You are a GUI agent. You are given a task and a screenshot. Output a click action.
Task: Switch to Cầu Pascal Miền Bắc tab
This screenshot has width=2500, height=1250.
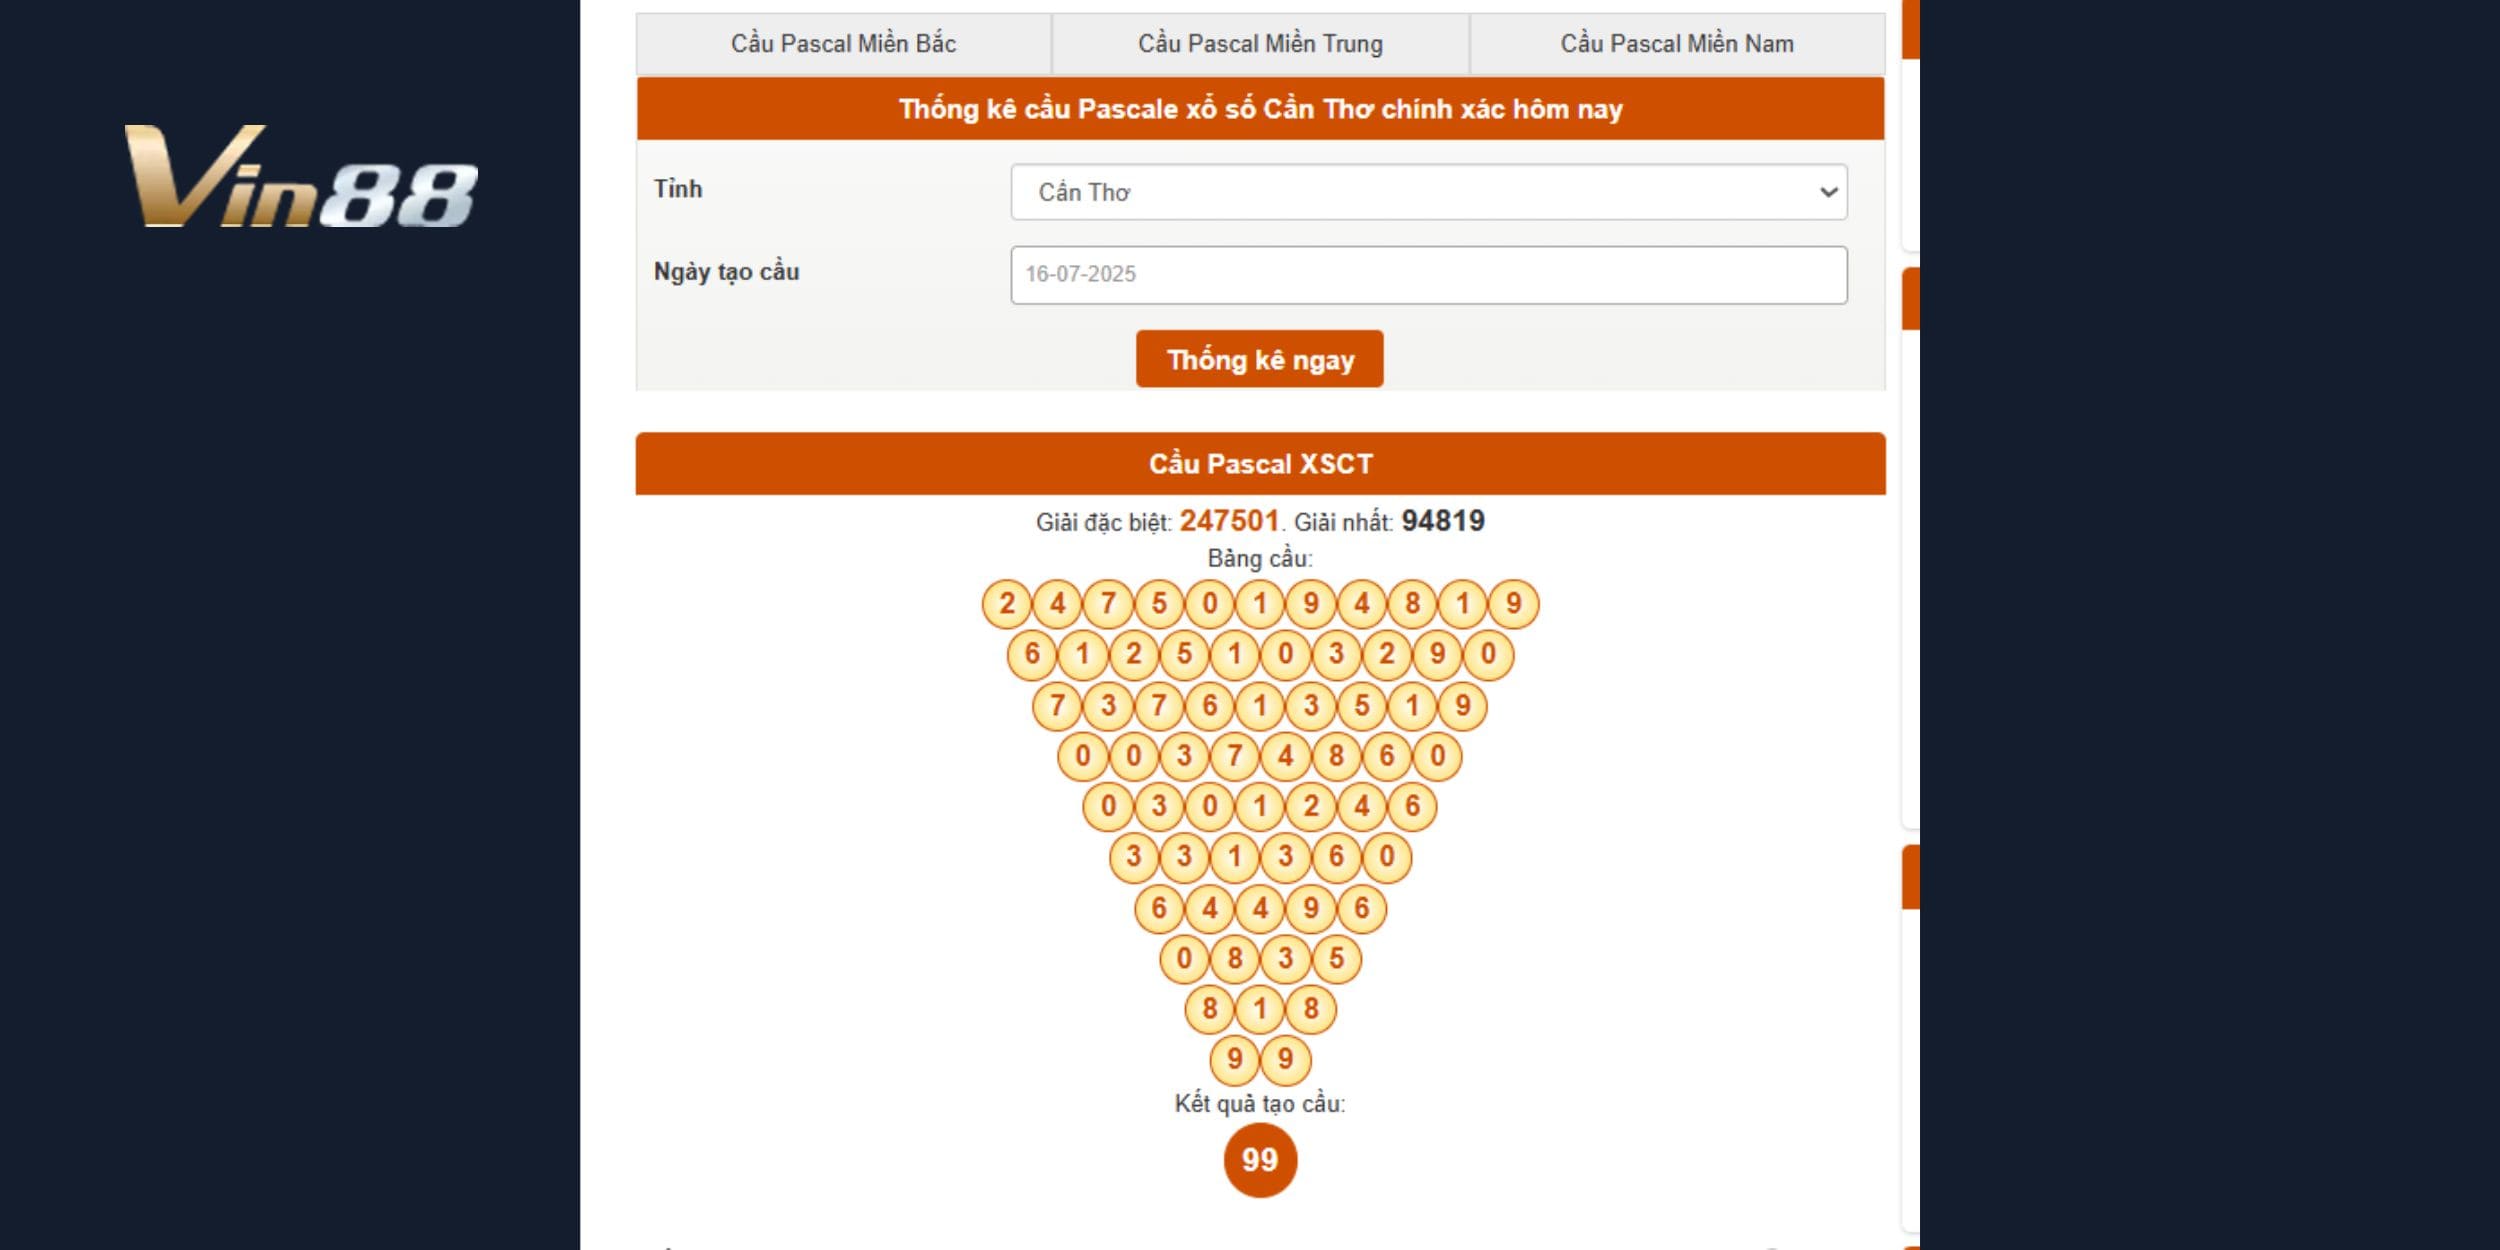[x=843, y=44]
